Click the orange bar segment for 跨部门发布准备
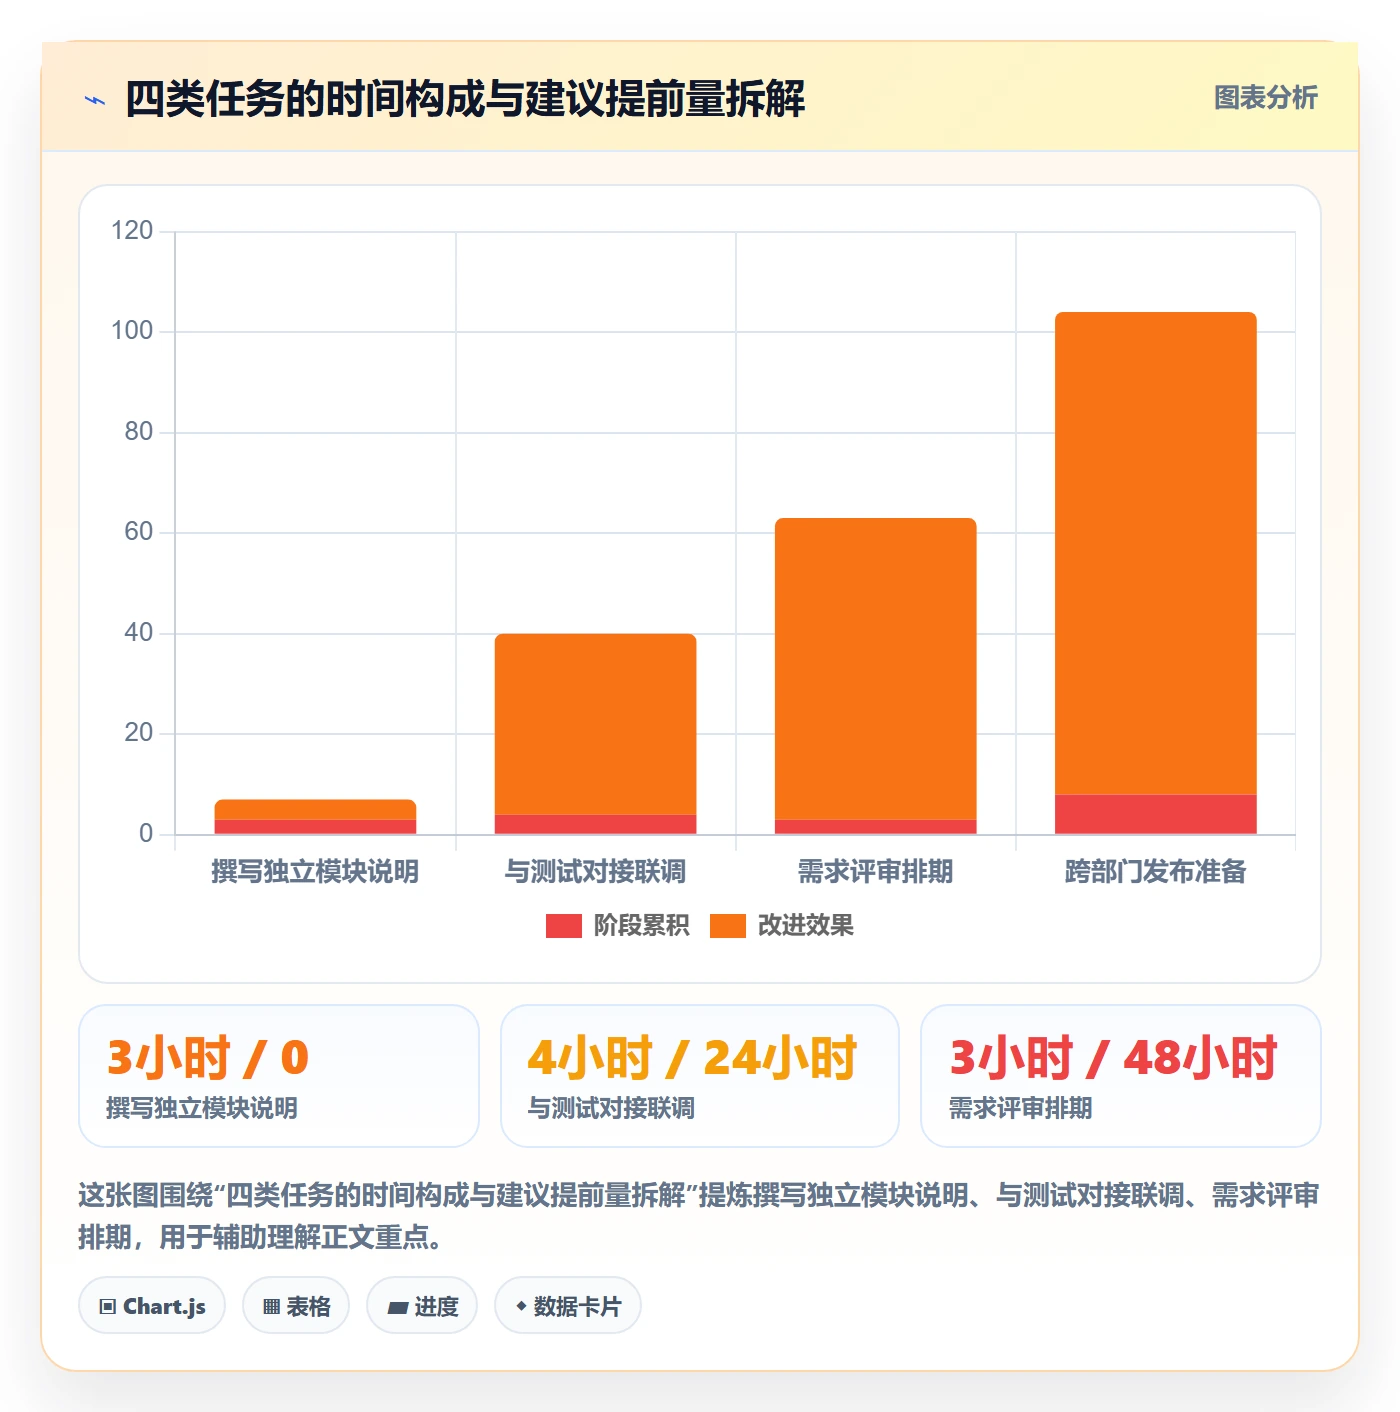Viewport: 1400px width, 1412px height. click(1156, 553)
